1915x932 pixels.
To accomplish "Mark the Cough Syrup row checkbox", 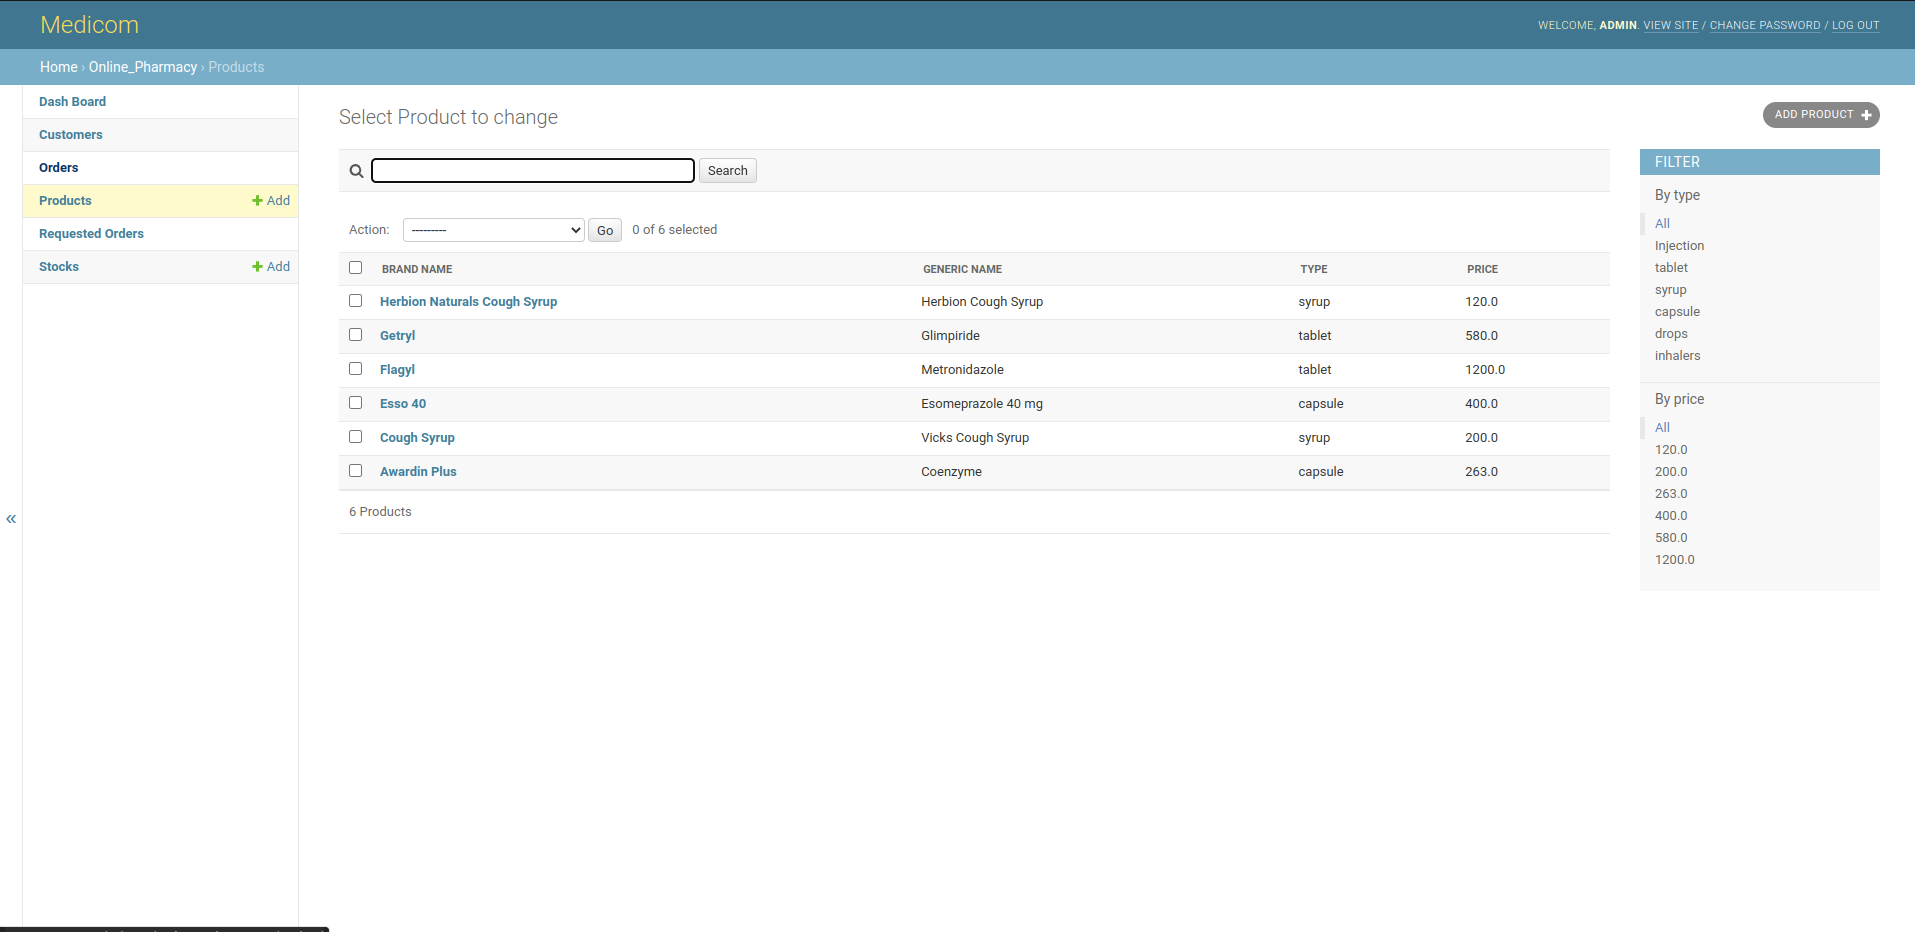I will coord(355,437).
